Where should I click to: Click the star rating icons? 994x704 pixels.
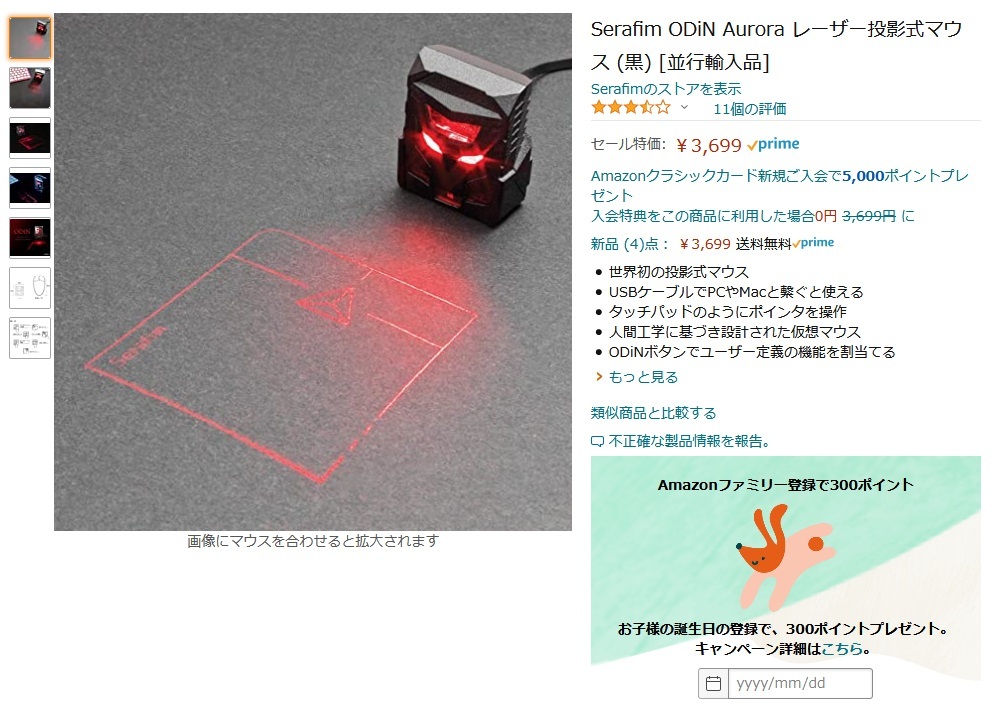tap(631, 108)
